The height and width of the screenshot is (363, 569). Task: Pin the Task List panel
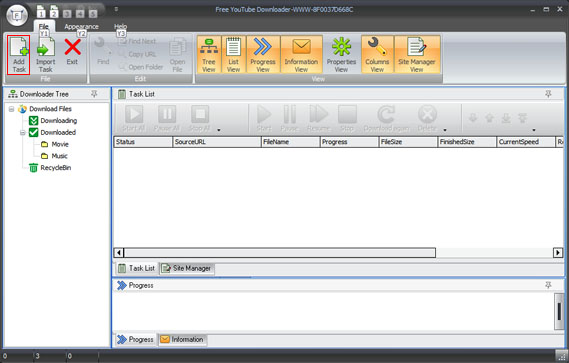coord(548,94)
